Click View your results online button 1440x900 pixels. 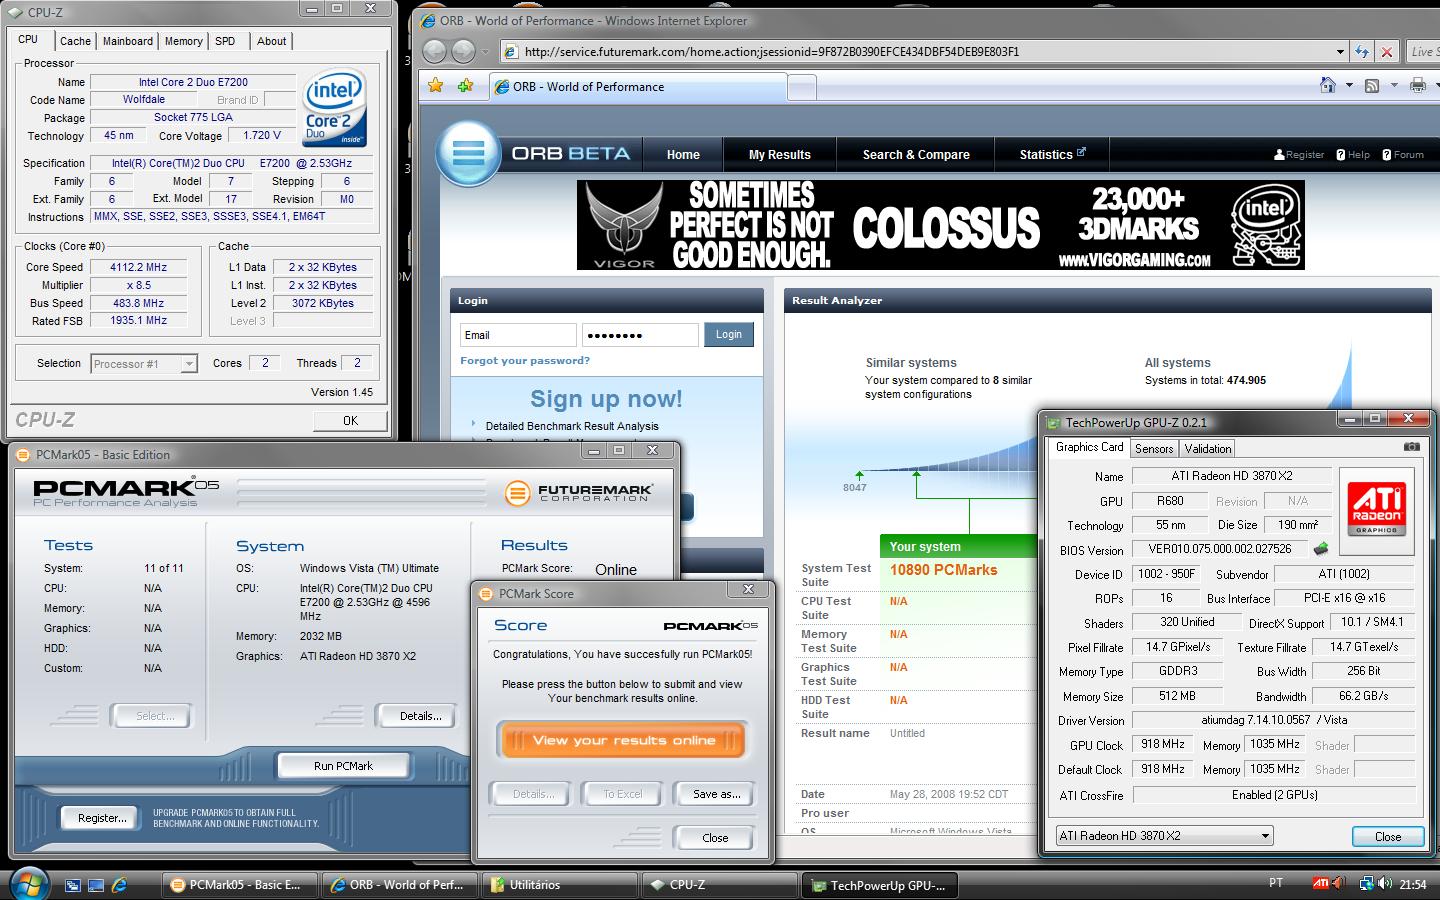coord(623,741)
